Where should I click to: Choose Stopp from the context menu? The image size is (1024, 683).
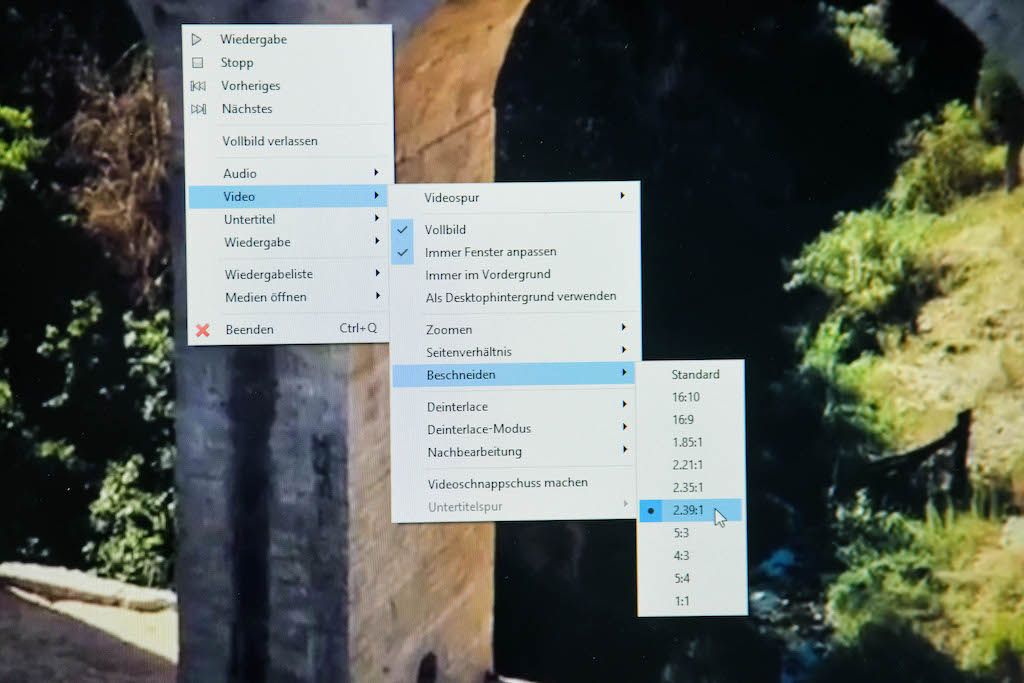click(x=287, y=63)
